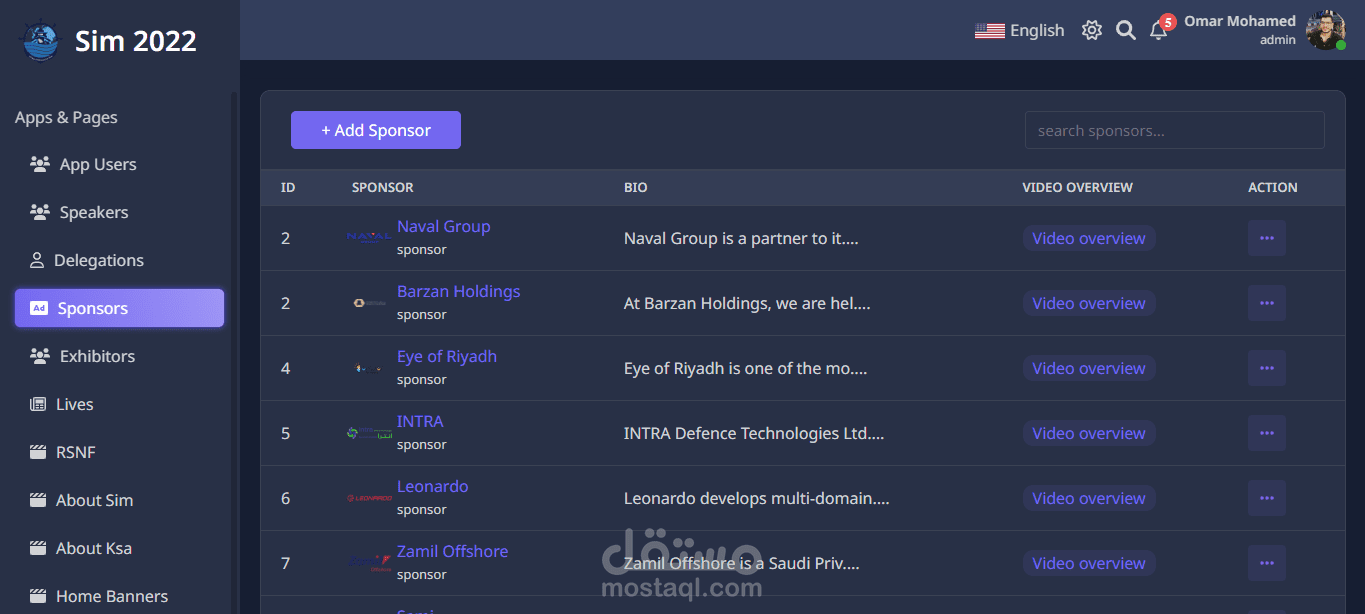Screen dimensions: 1365x614
Task: Open action menu for Zamil Offshore
Action: [1267, 563]
